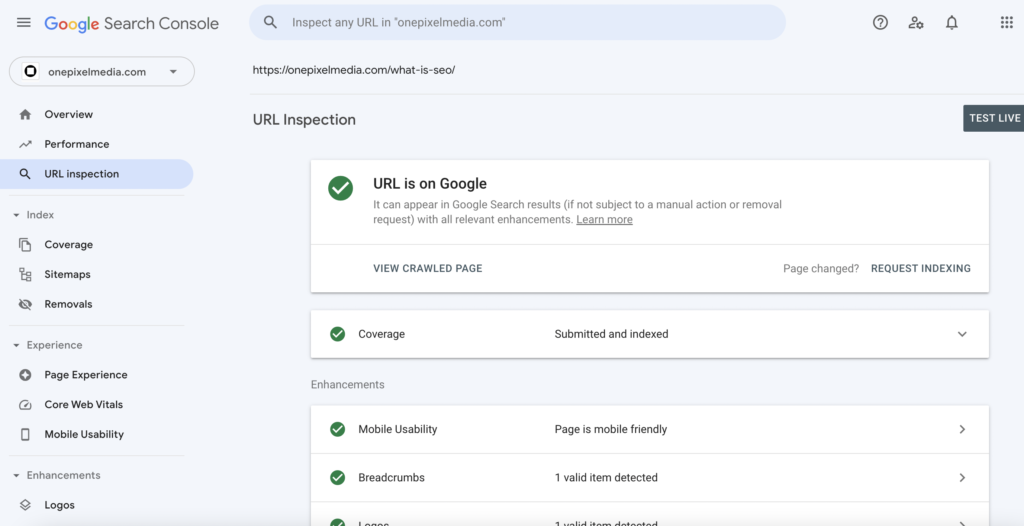Click the Inspect any URL search field
This screenshot has height=526, width=1024.
517,22
